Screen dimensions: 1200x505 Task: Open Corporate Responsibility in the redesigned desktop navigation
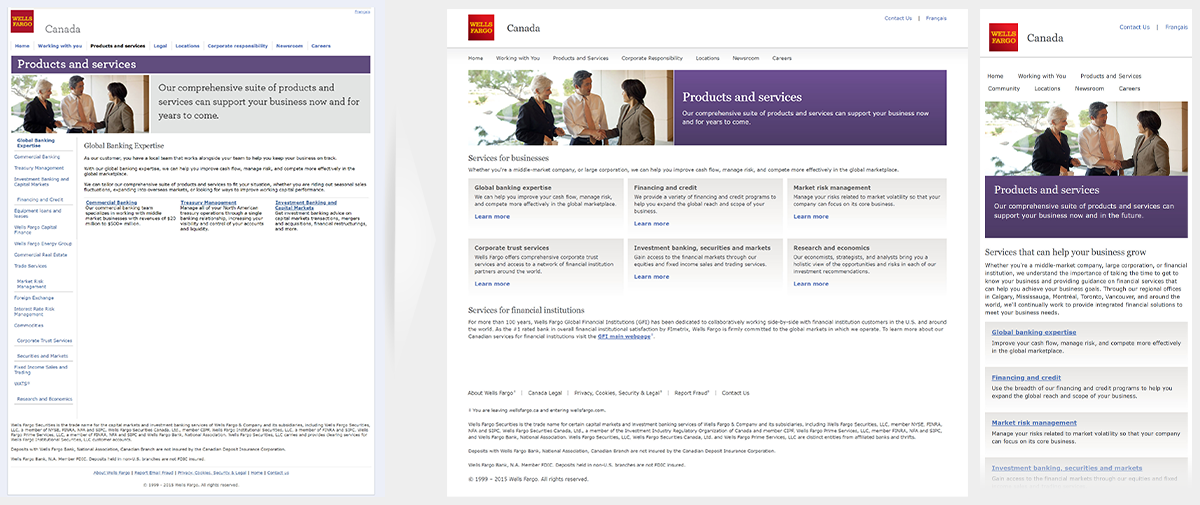point(652,58)
